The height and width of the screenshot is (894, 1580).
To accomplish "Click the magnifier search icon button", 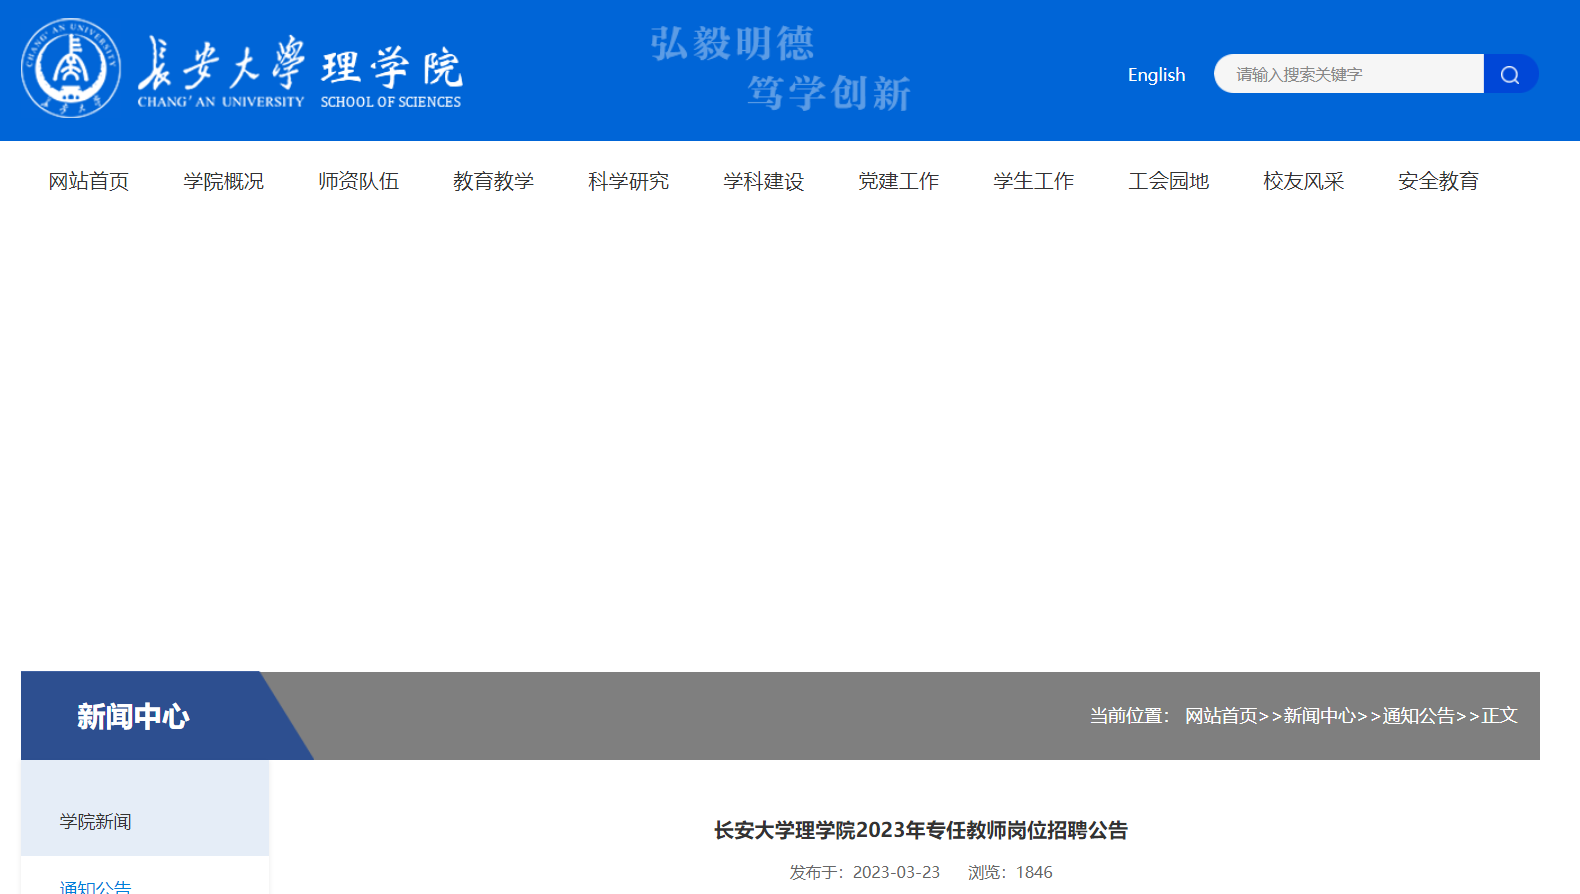I will click(x=1510, y=74).
